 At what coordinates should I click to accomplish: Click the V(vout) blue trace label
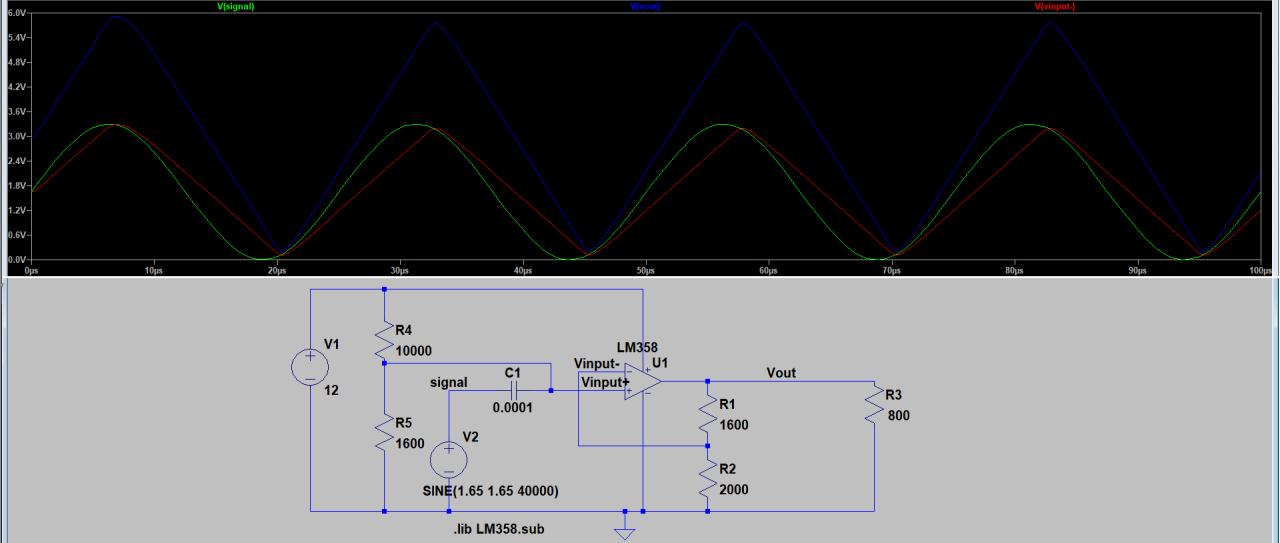coord(645,6)
